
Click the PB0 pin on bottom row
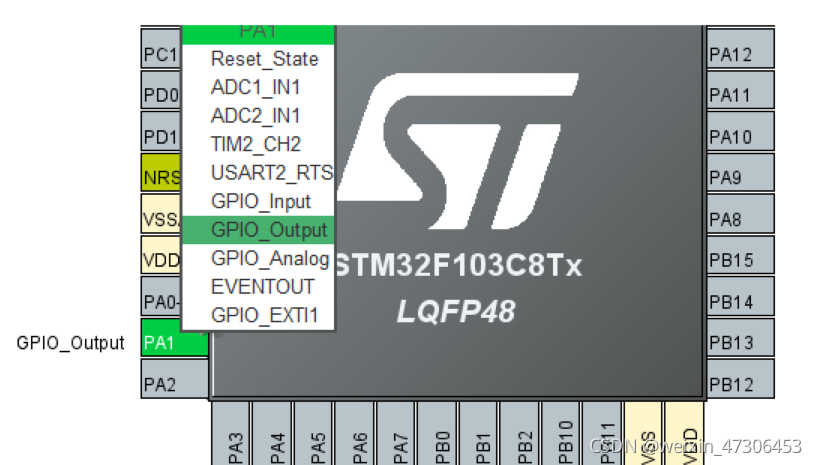(437, 433)
